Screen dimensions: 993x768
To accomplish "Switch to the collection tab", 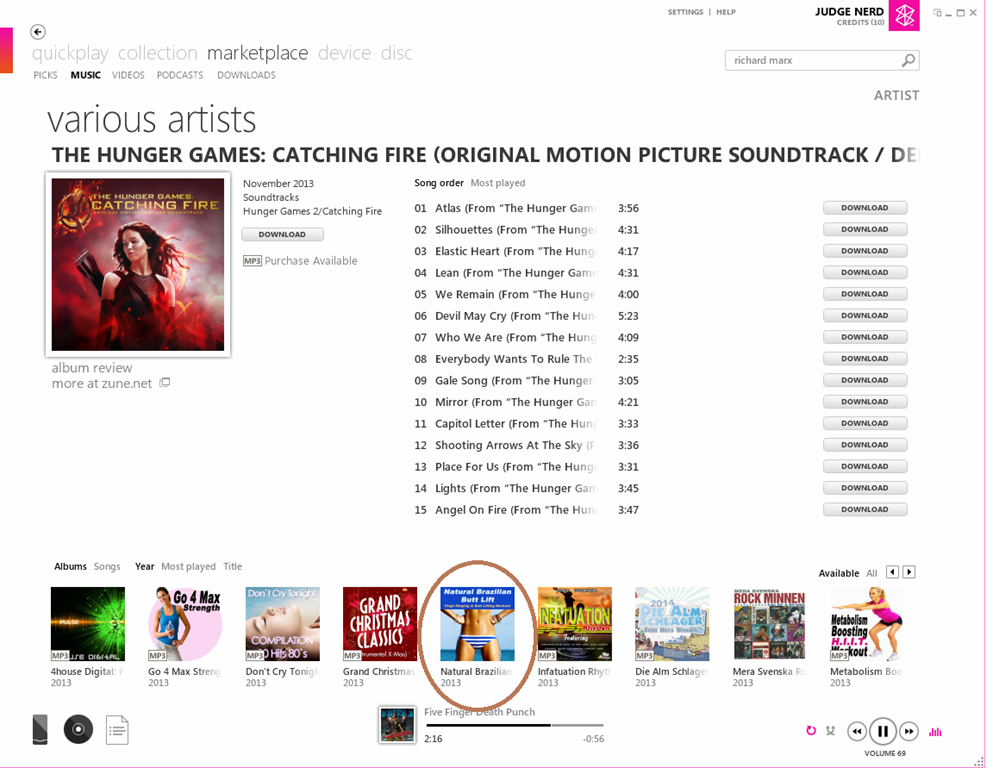I will click(158, 53).
